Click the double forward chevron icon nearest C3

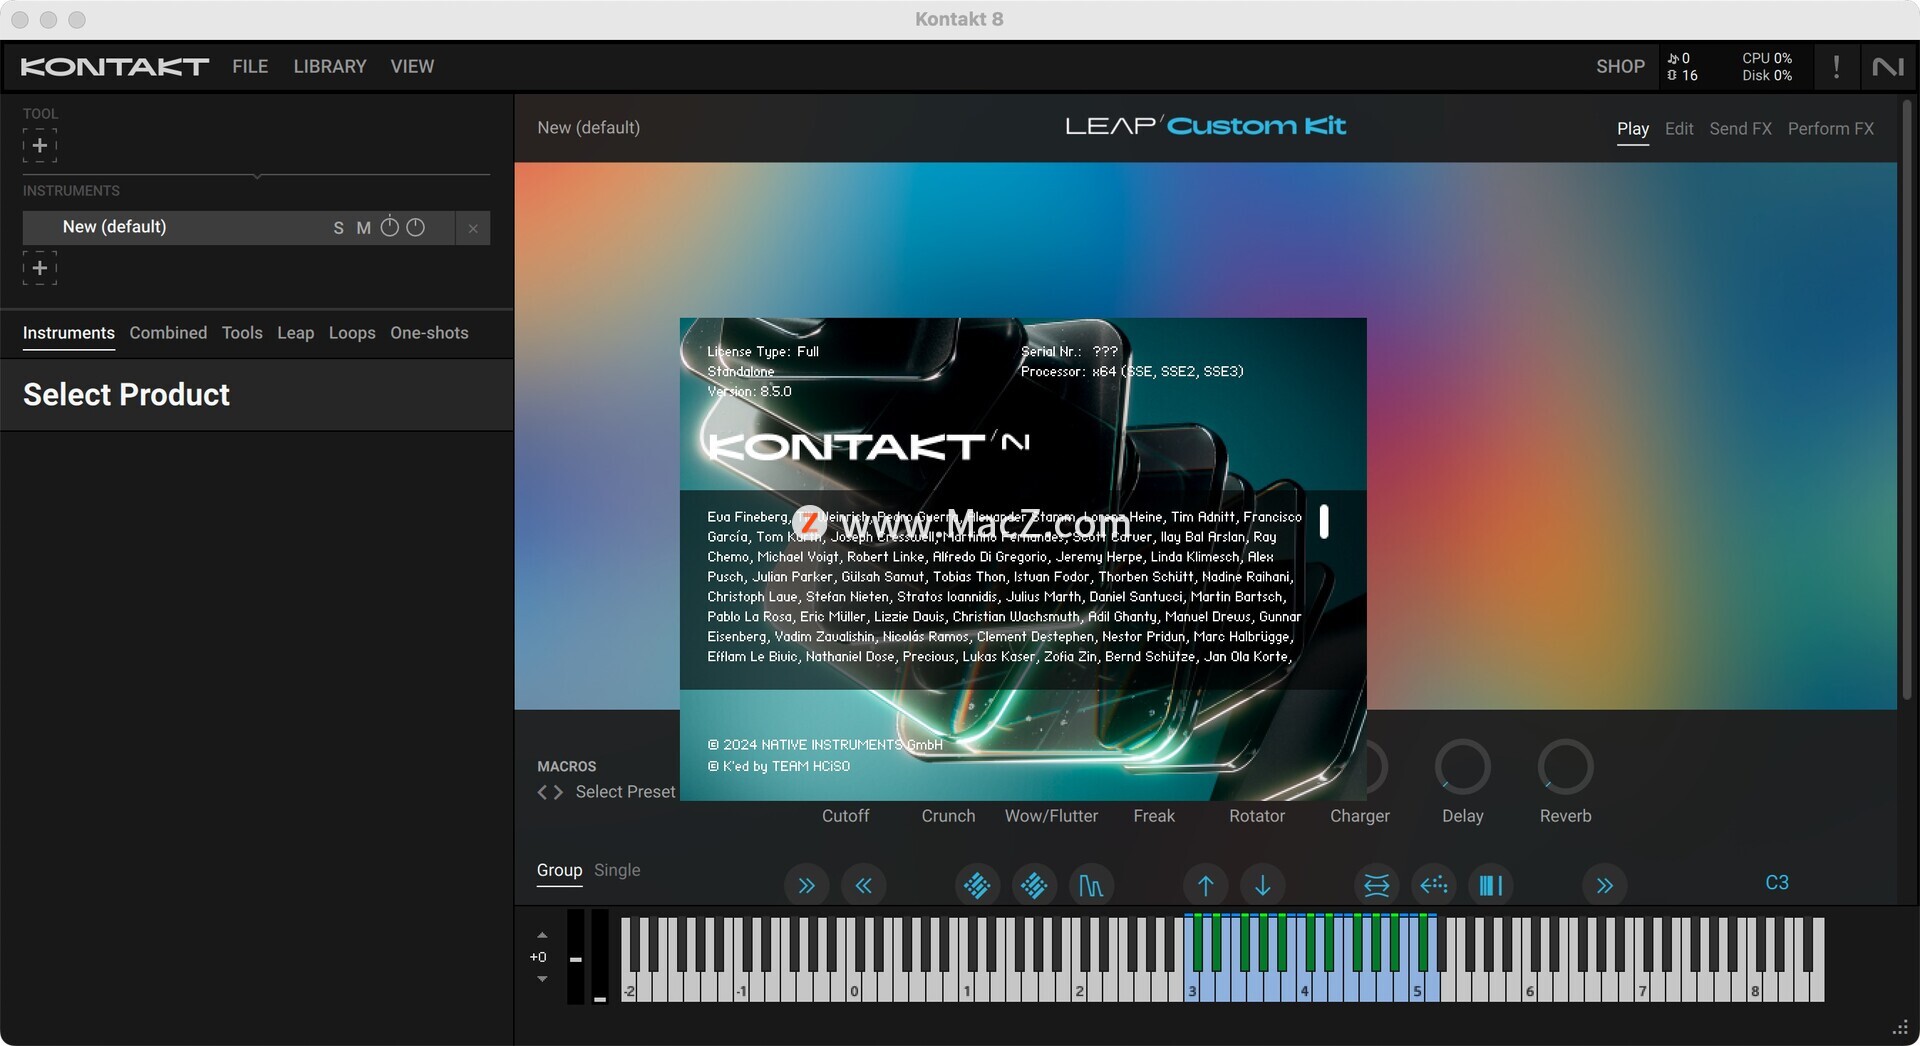tap(1604, 885)
